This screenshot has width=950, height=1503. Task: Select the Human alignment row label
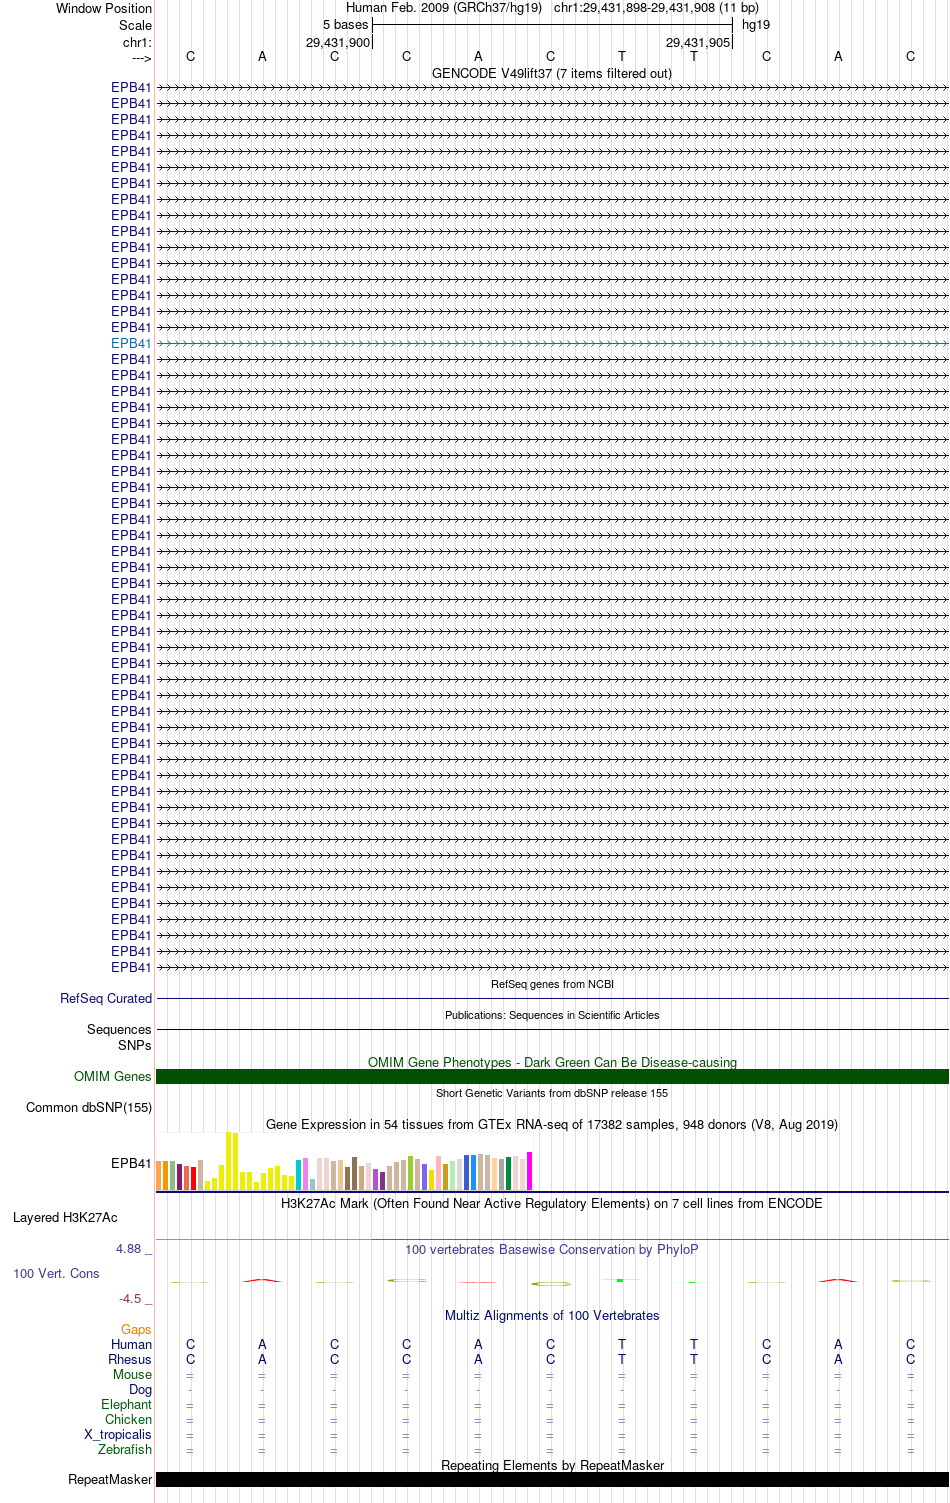131,1344
